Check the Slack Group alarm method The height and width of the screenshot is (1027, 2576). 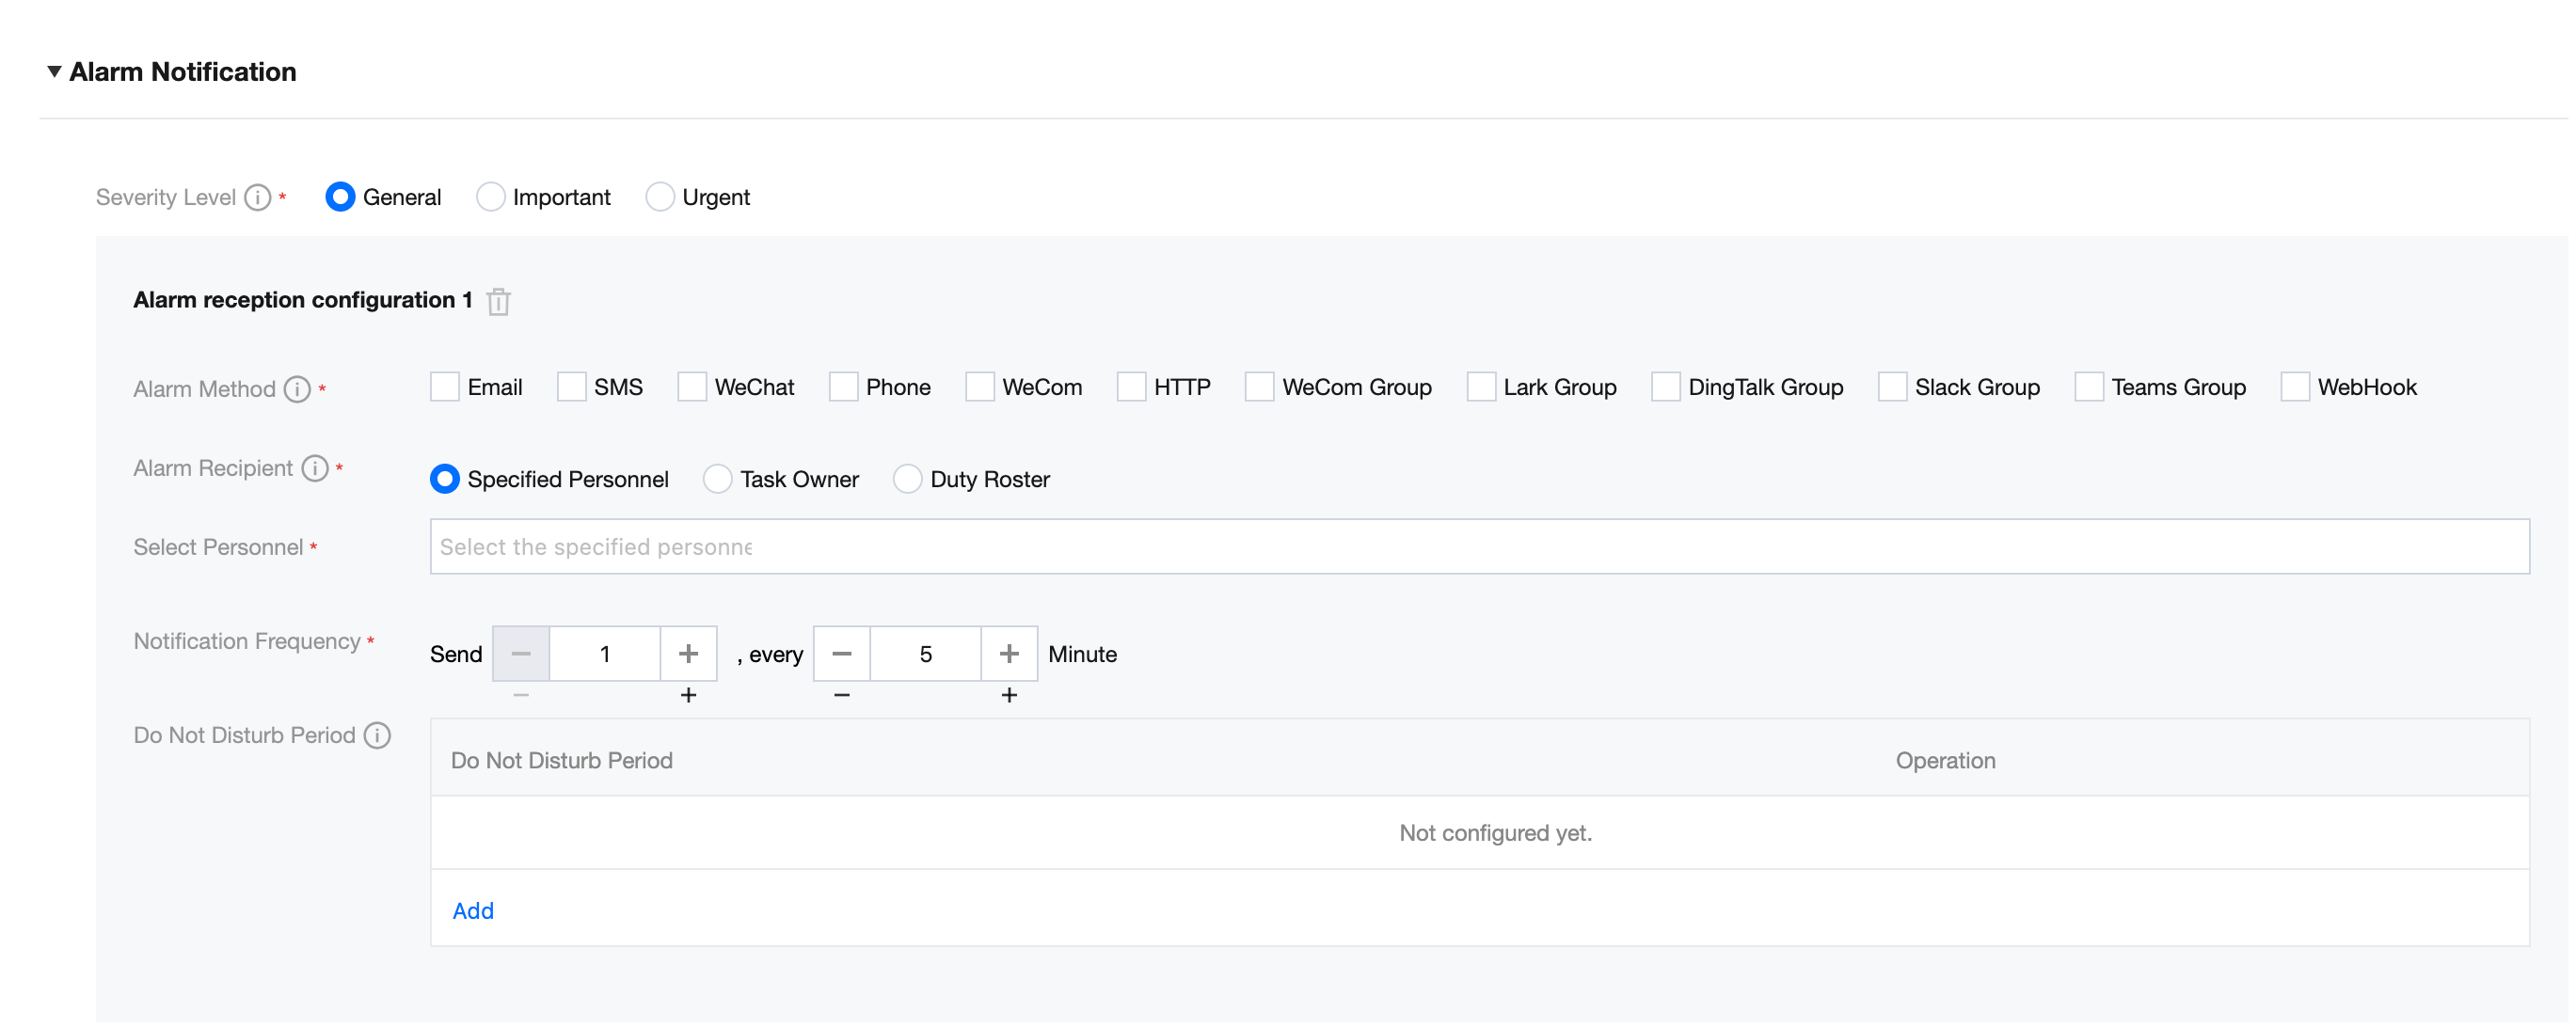pos(1892,387)
